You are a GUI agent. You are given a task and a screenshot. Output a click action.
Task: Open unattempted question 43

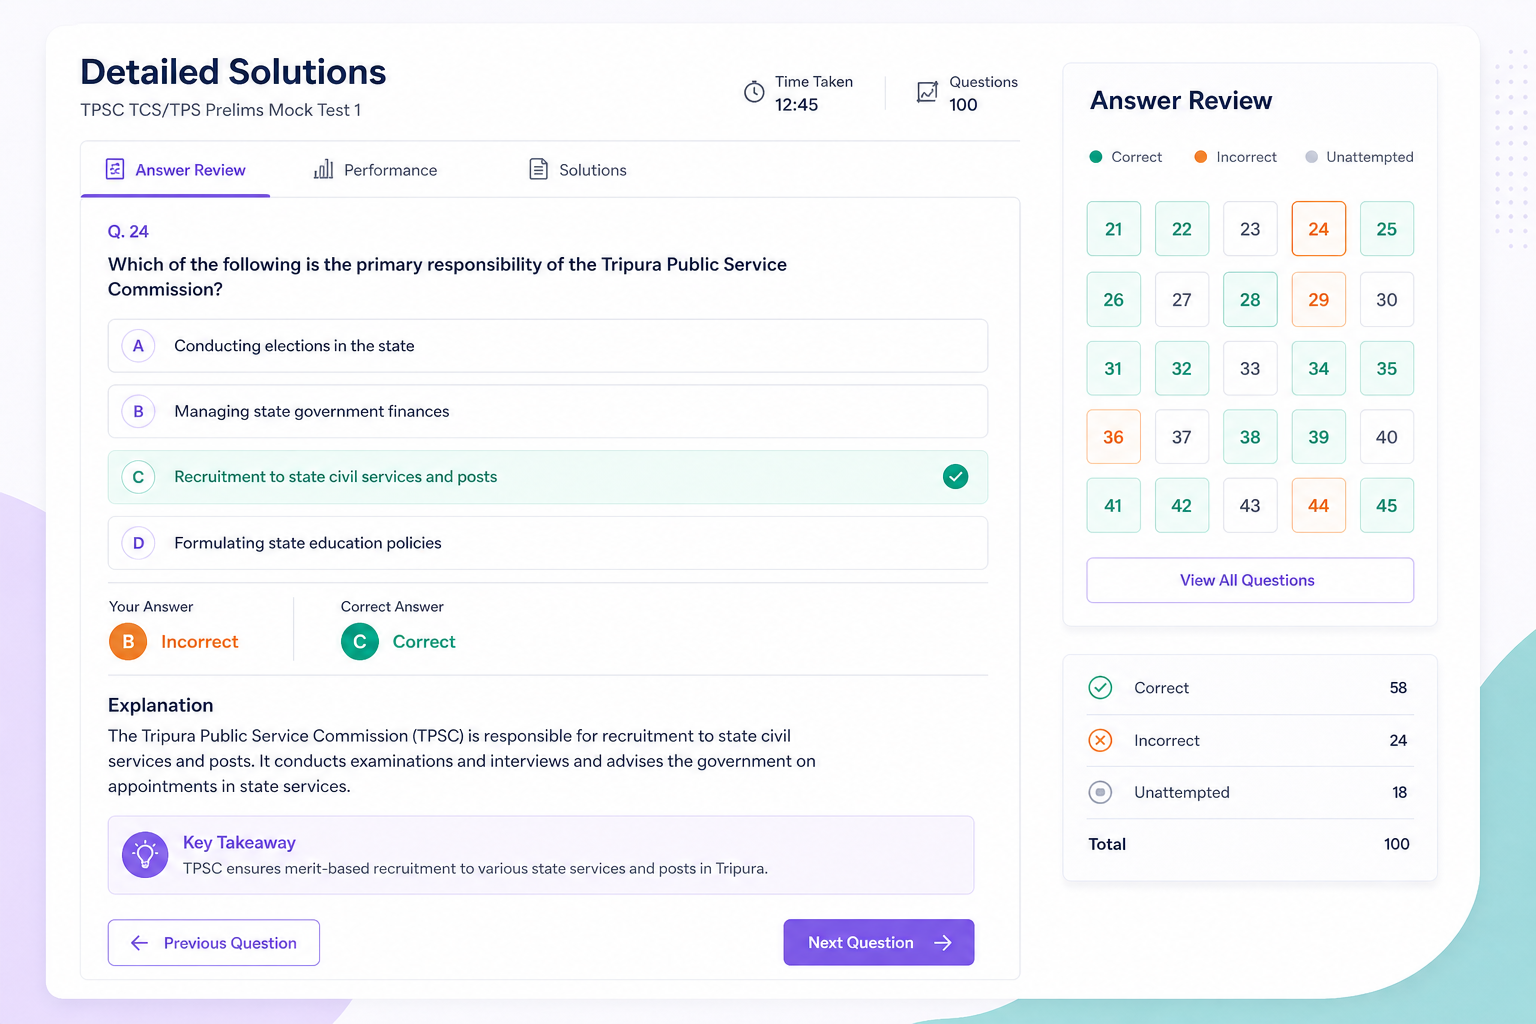[1250, 506]
